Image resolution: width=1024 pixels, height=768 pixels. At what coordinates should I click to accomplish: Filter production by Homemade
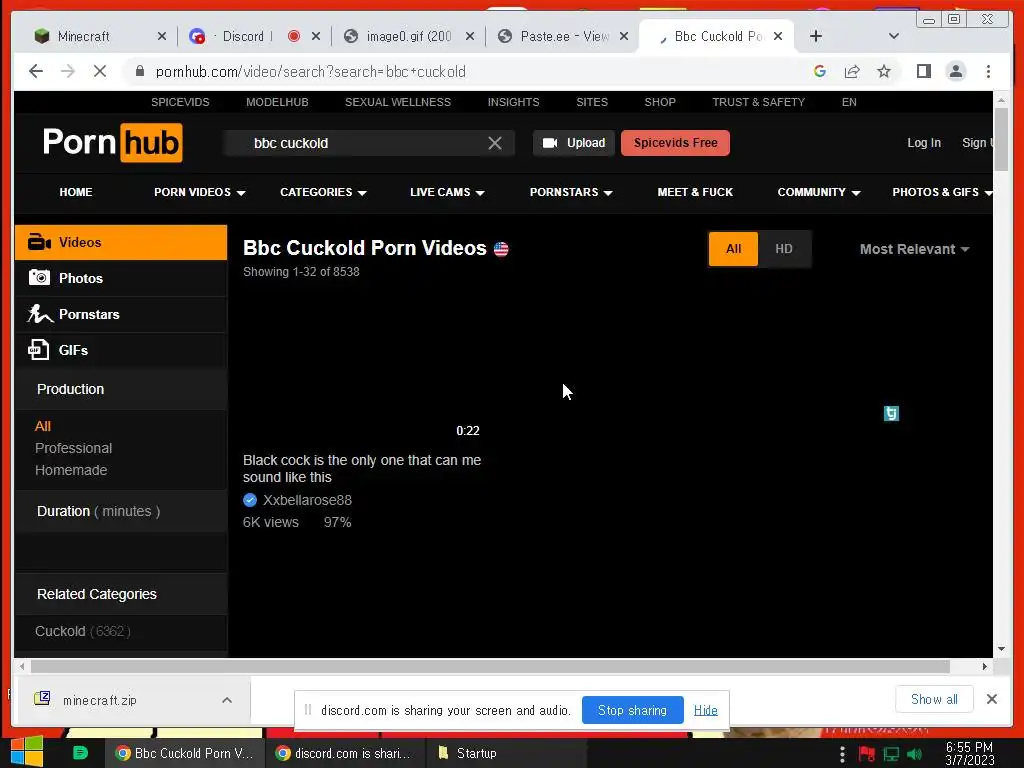coord(71,470)
